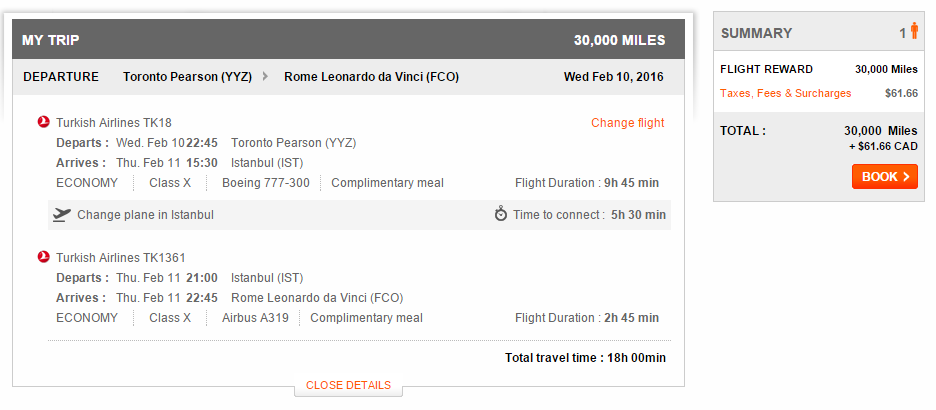
Task: Click the arrow between Toronto and Rome
Action: tap(265, 76)
